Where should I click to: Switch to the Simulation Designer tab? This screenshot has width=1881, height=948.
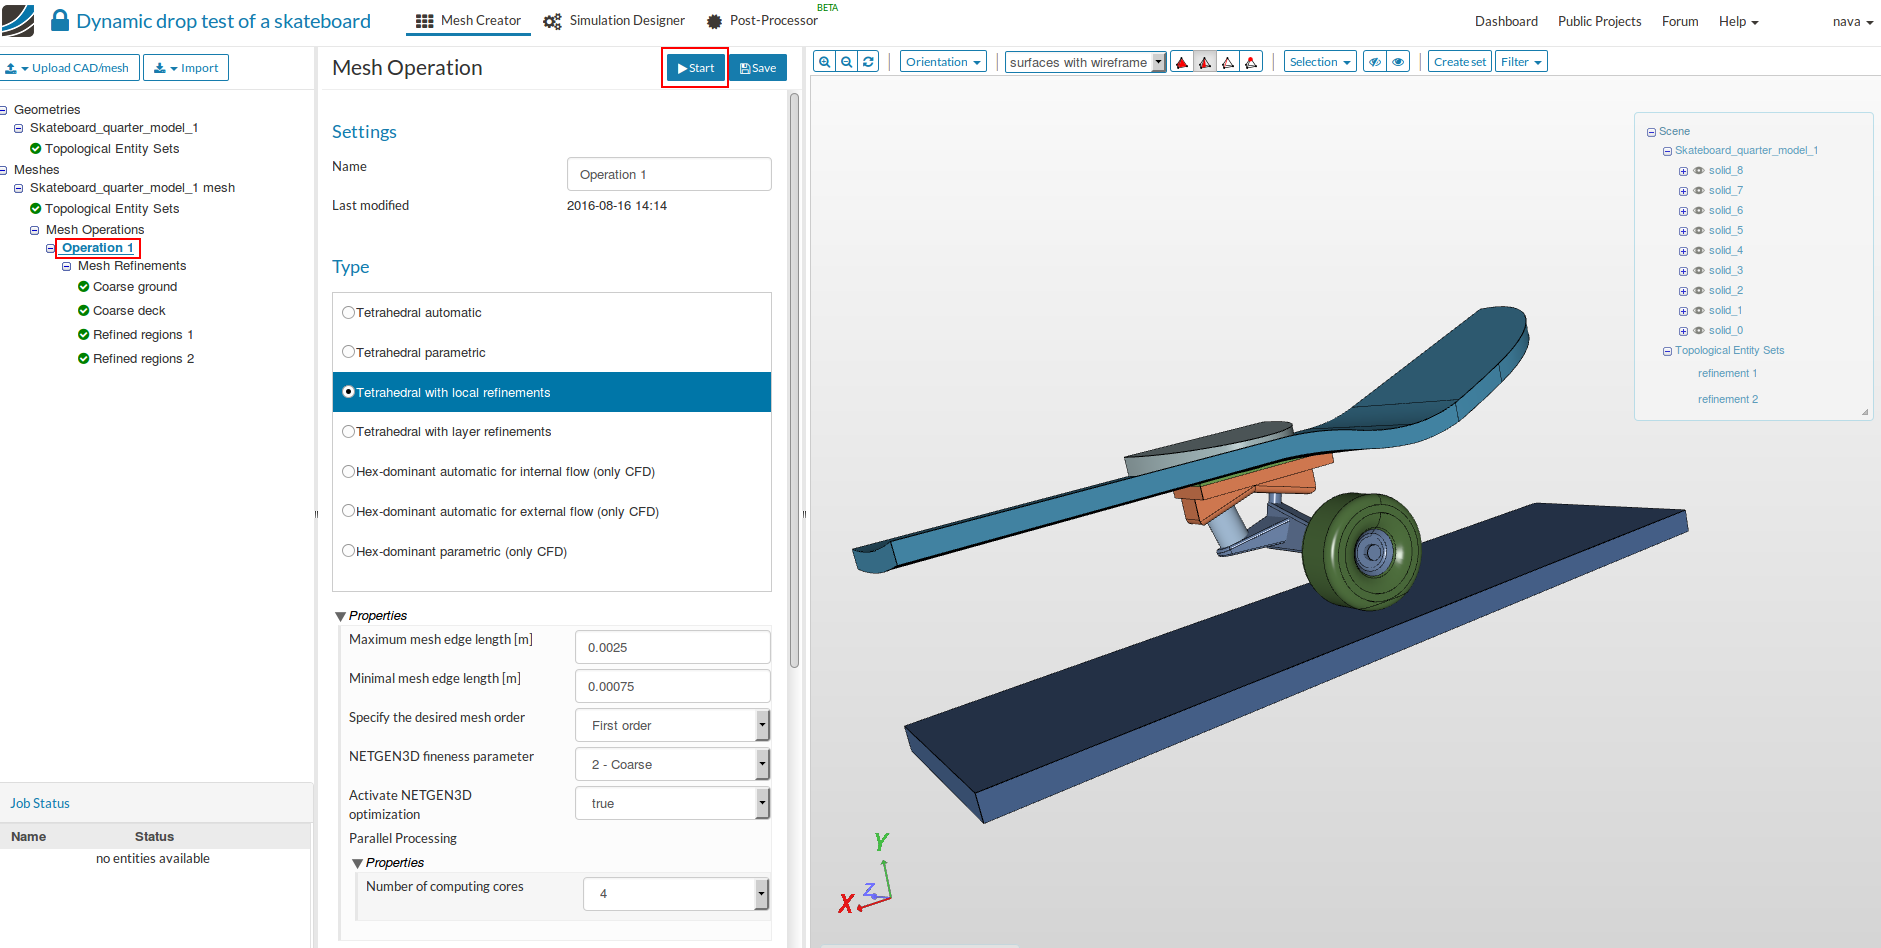pos(614,21)
